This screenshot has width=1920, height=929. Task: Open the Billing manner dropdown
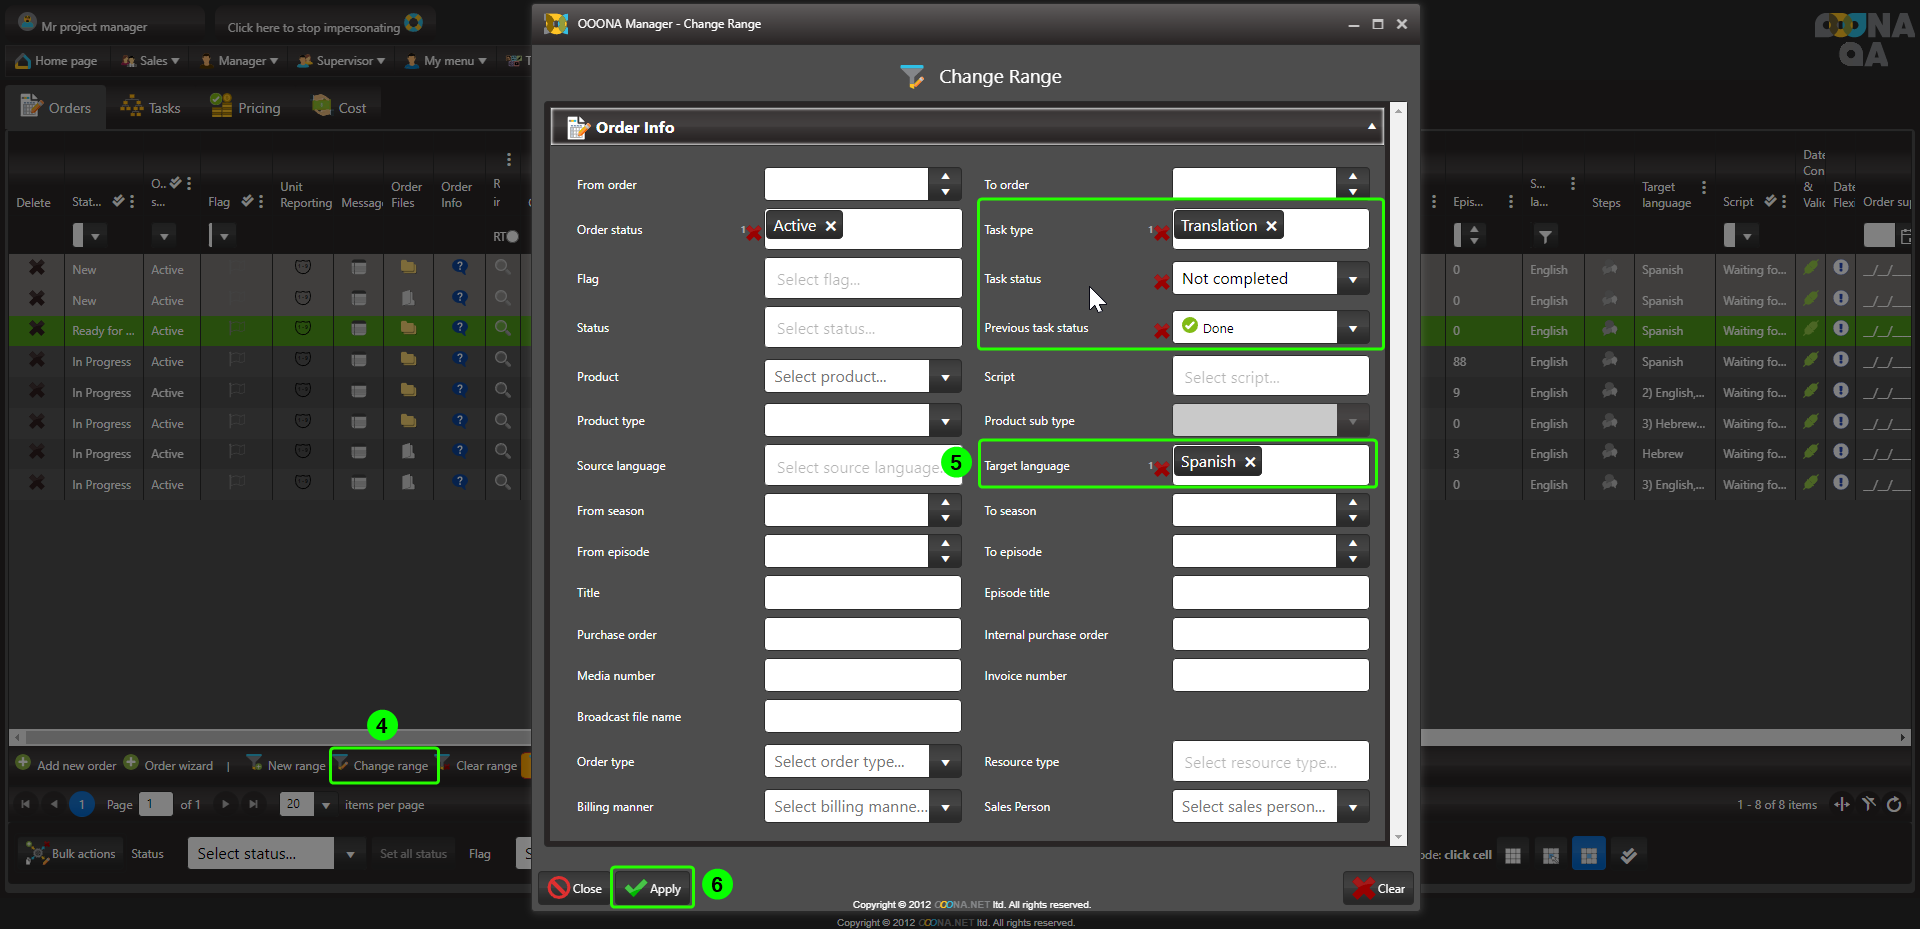pos(945,807)
